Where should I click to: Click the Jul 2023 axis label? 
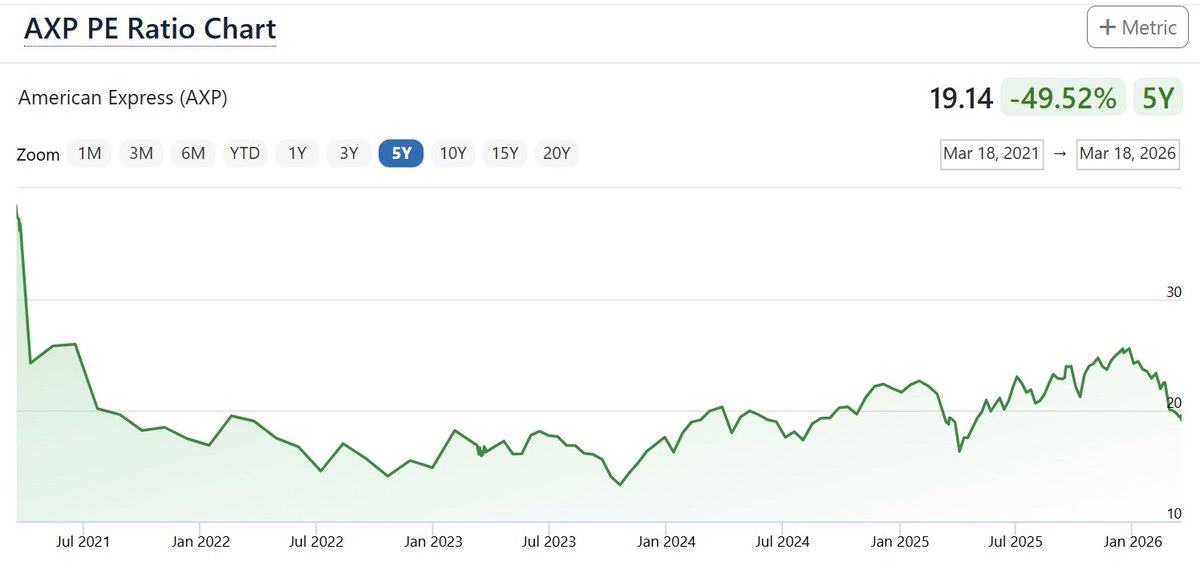pyautogui.click(x=549, y=541)
